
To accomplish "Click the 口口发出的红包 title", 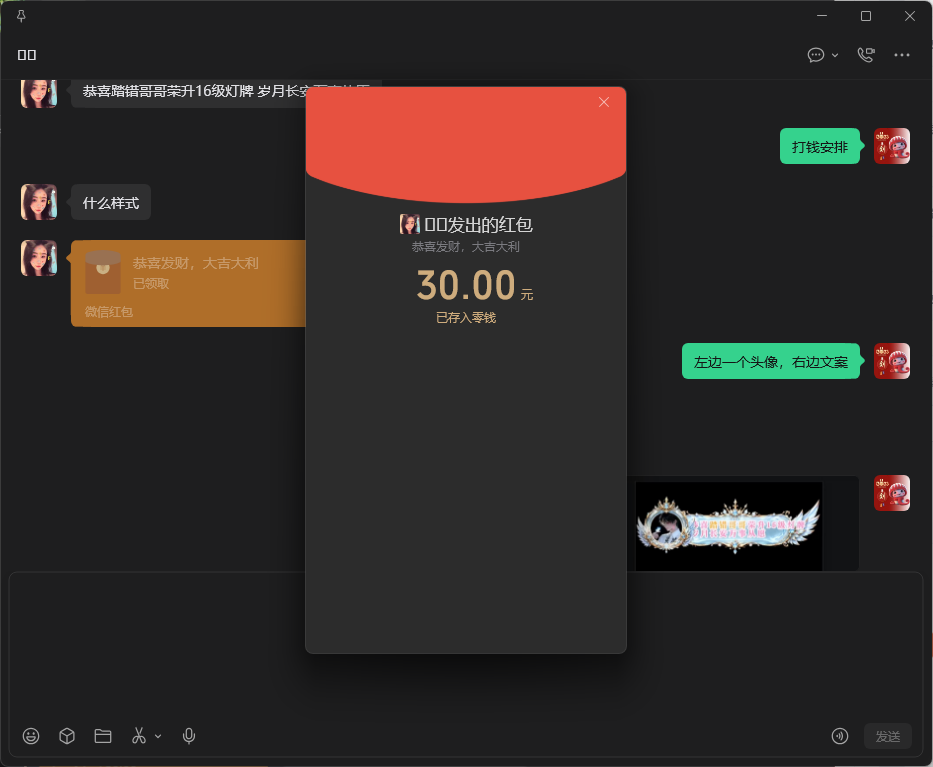I will coord(478,224).
